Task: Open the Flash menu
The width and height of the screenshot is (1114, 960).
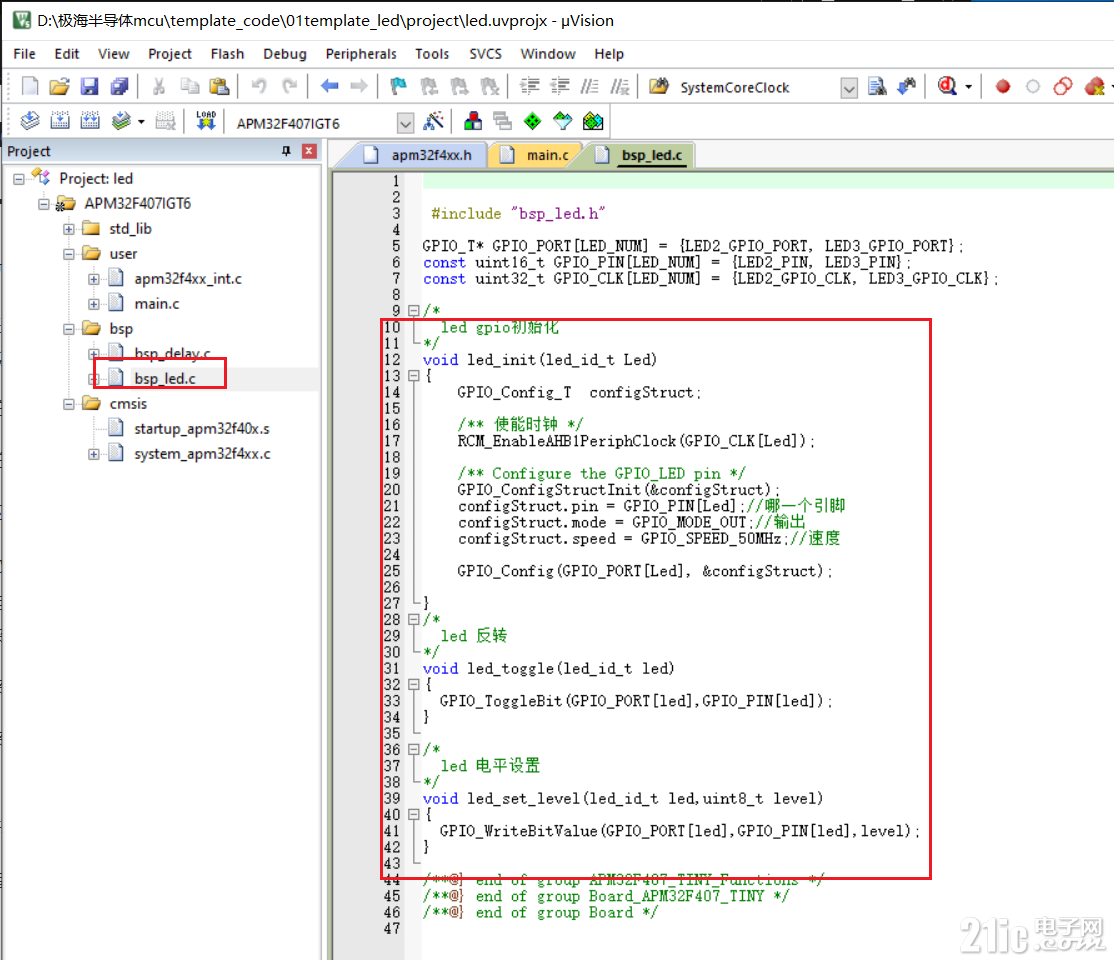Action: click(x=227, y=54)
